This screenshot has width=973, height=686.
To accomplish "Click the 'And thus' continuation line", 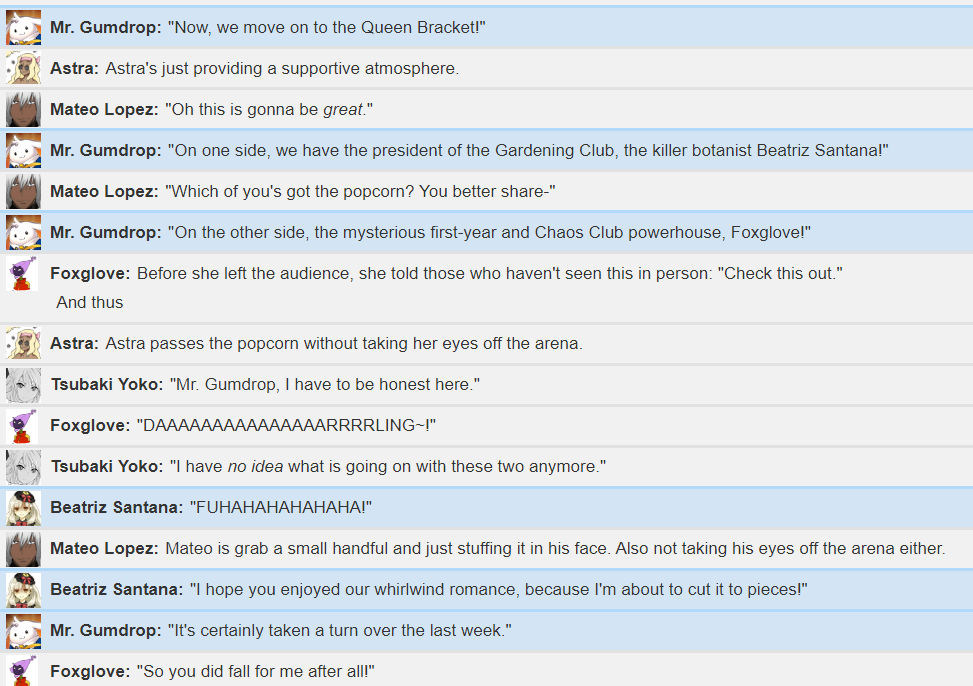I will (90, 302).
